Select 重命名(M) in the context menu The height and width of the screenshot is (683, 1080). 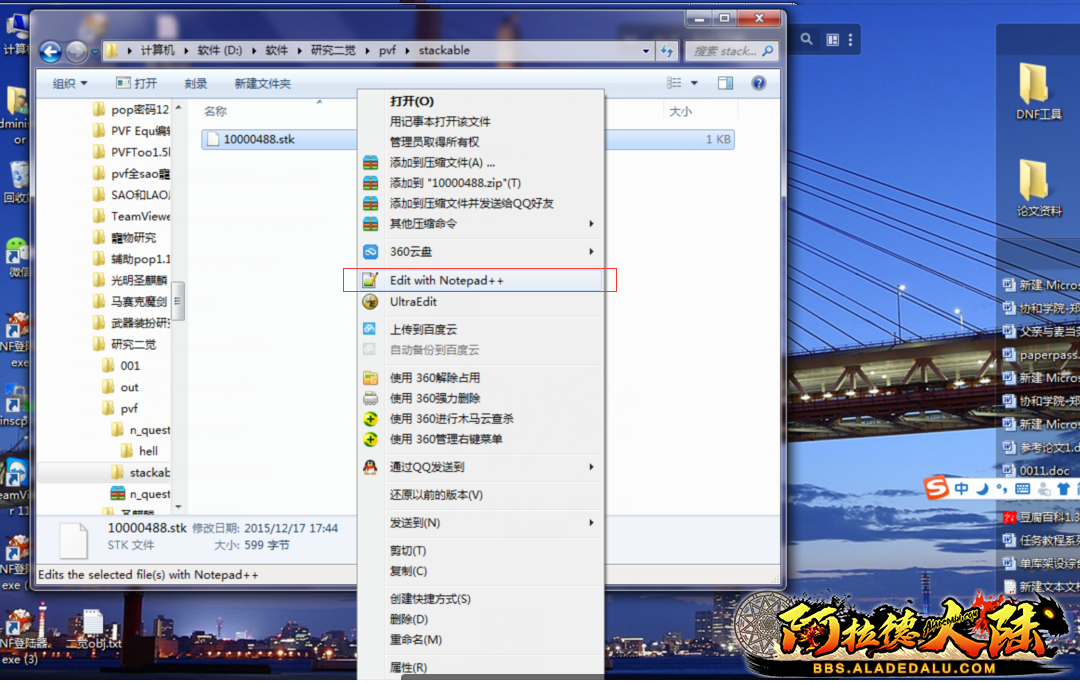tap(415, 640)
